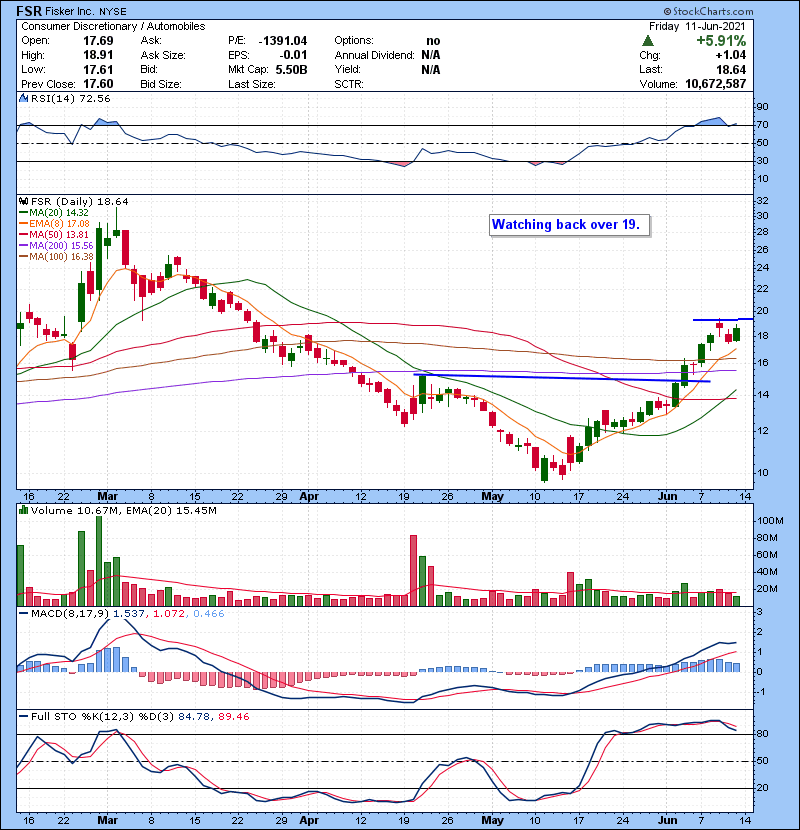Click the tallest volume bar in early March
800x830 pixels.
pyautogui.click(x=99, y=561)
